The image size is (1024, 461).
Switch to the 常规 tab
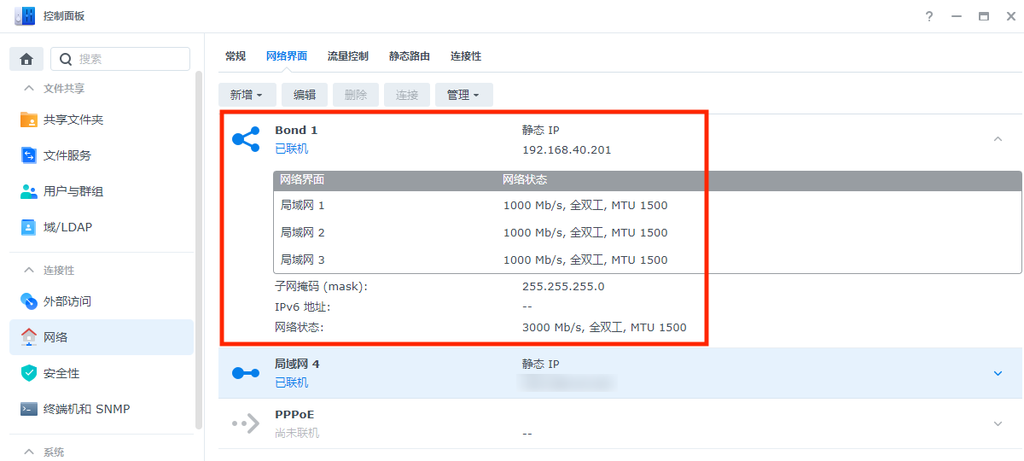pos(235,56)
